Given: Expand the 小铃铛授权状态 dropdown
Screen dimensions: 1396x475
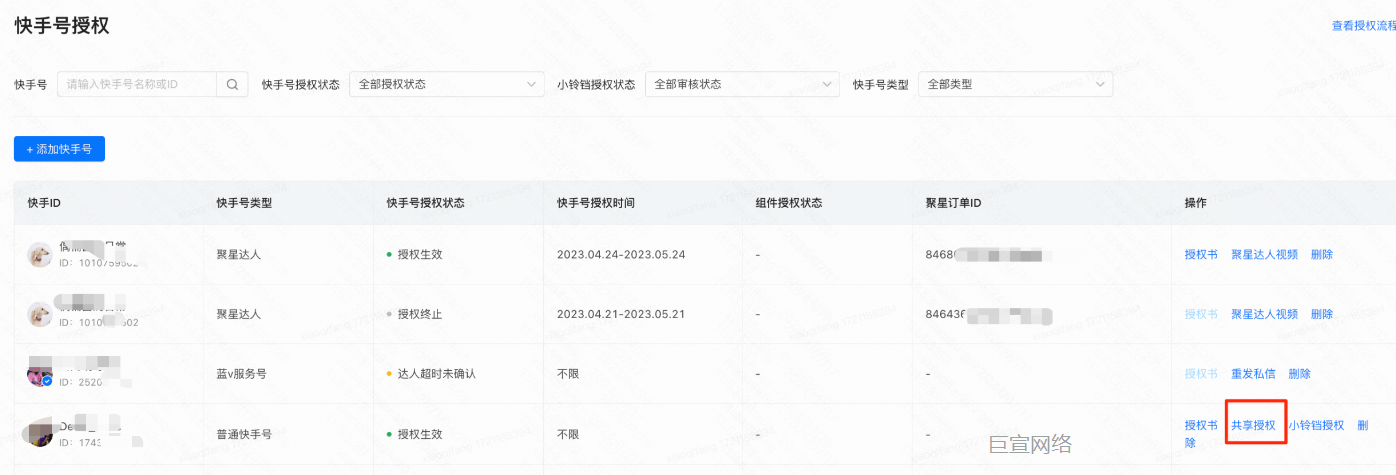Looking at the screenshot, I should click(x=742, y=85).
